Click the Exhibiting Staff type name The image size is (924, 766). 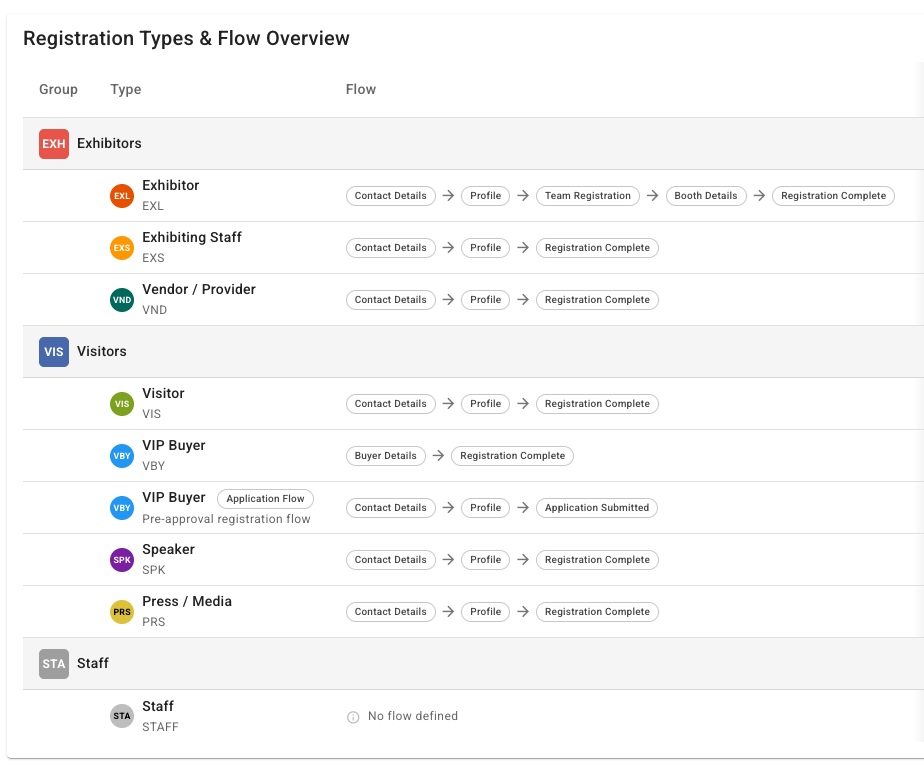click(x=192, y=237)
